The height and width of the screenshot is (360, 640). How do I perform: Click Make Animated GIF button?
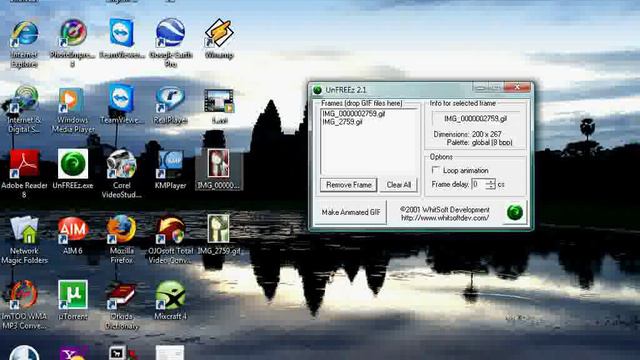click(351, 212)
